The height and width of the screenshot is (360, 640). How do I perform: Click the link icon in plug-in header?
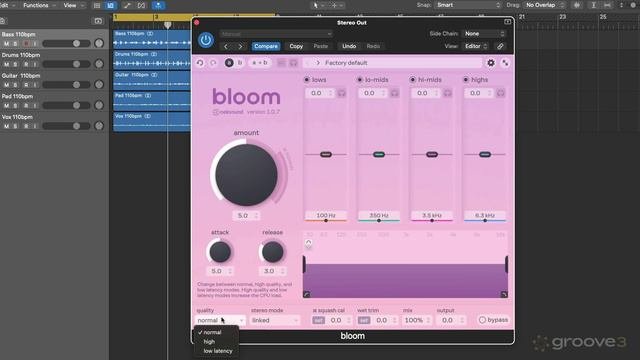tap(500, 46)
